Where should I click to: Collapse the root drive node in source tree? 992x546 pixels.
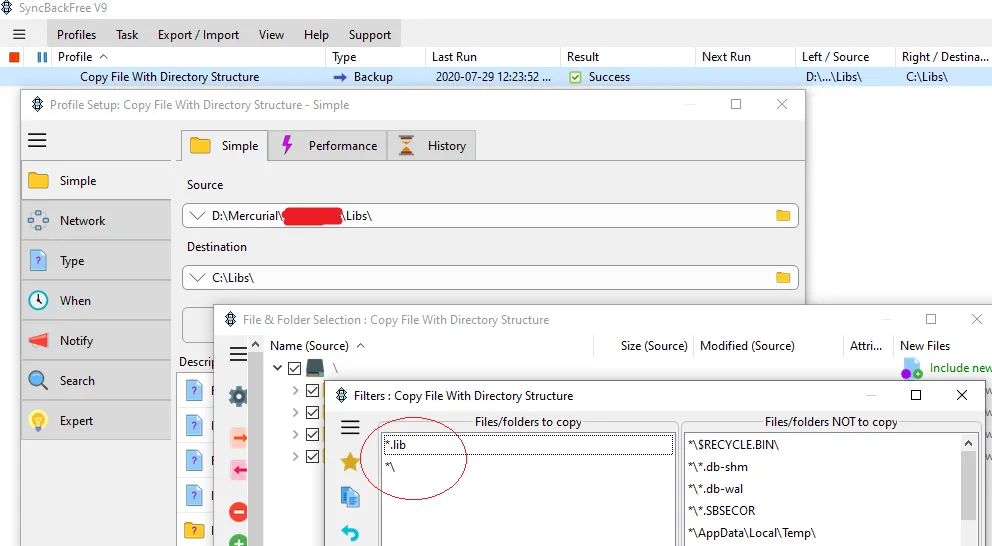[277, 368]
